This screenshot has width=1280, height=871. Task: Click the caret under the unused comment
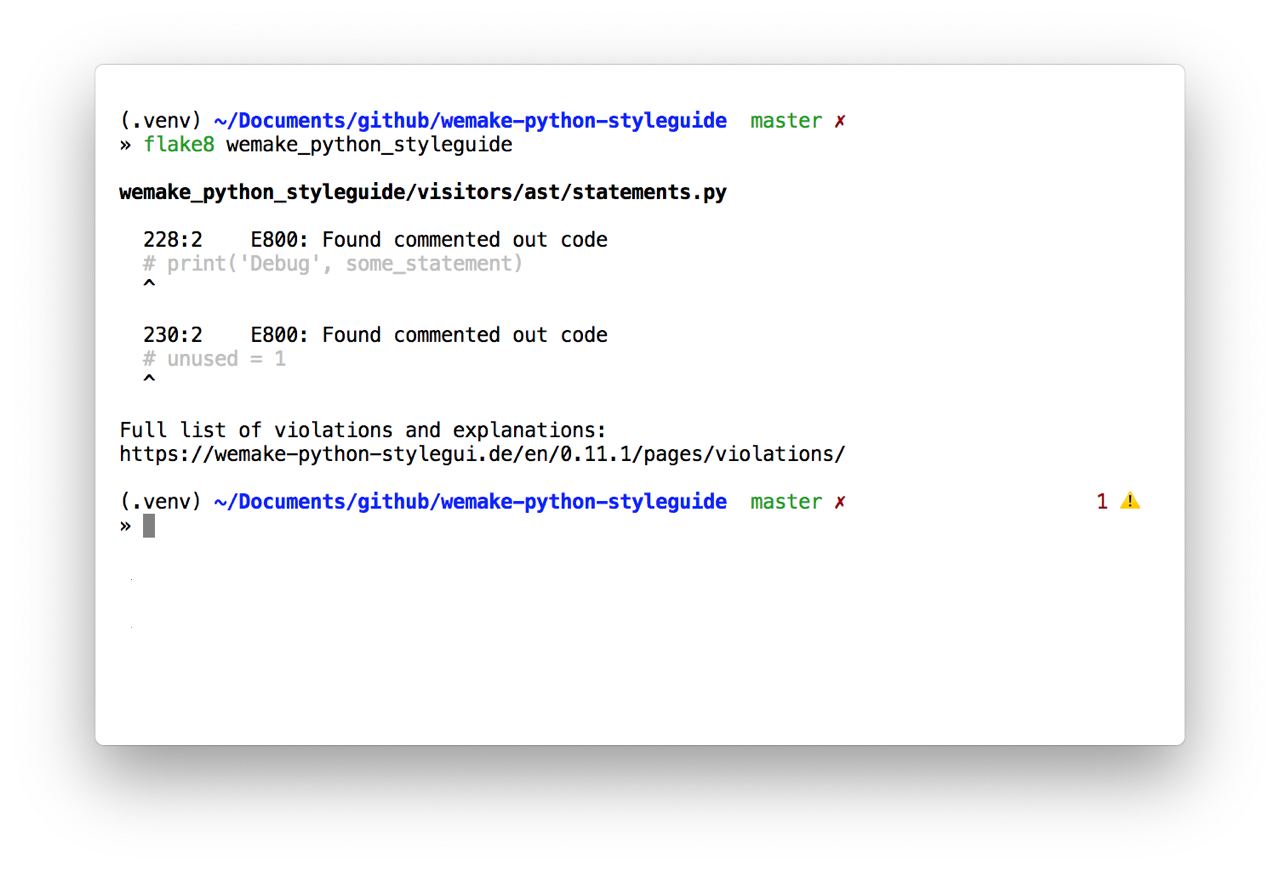(x=149, y=380)
